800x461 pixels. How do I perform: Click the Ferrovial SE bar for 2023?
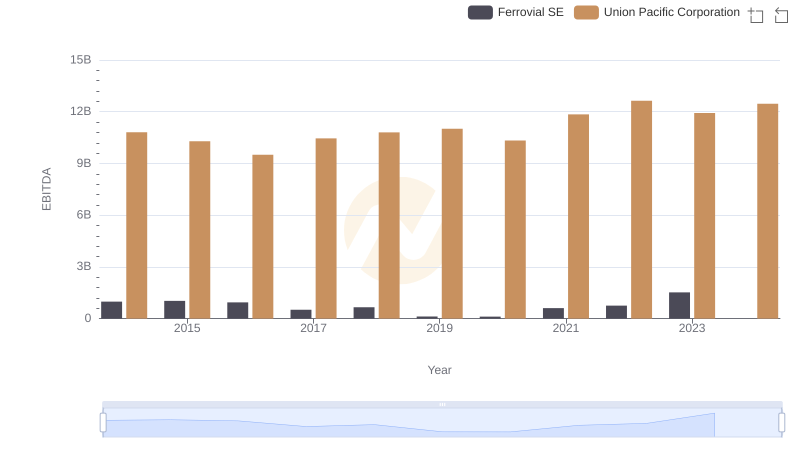[680, 305]
